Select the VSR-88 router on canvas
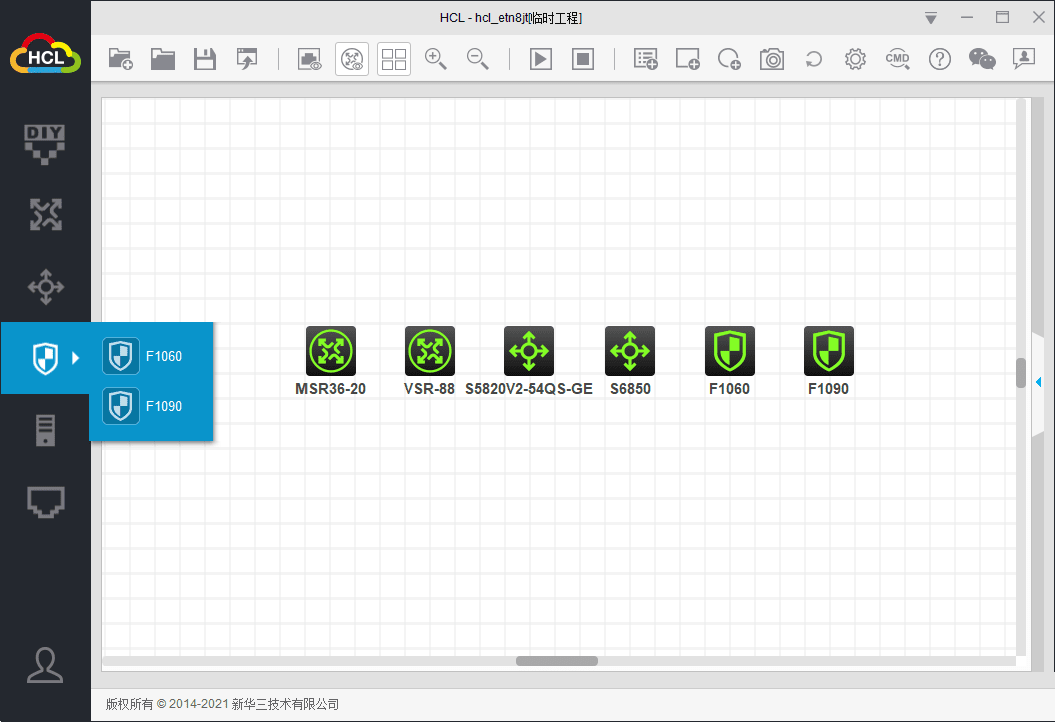The height and width of the screenshot is (722, 1055). pos(429,351)
